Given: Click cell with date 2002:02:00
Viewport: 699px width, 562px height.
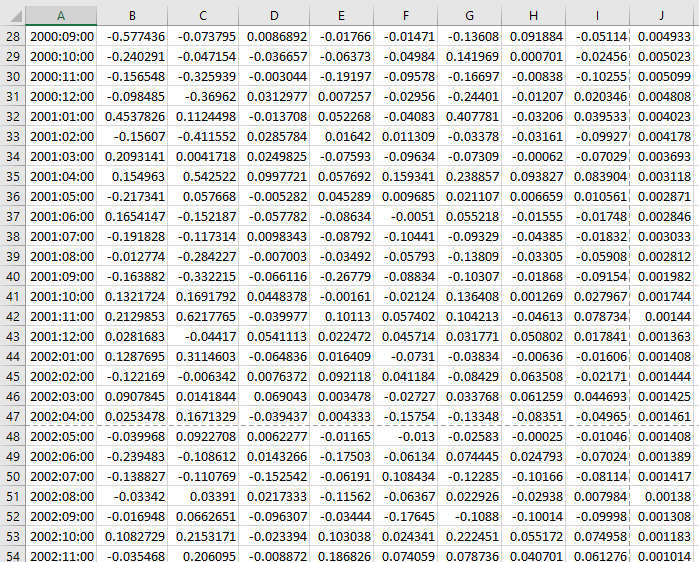Looking at the screenshot, I should click(x=61, y=377).
